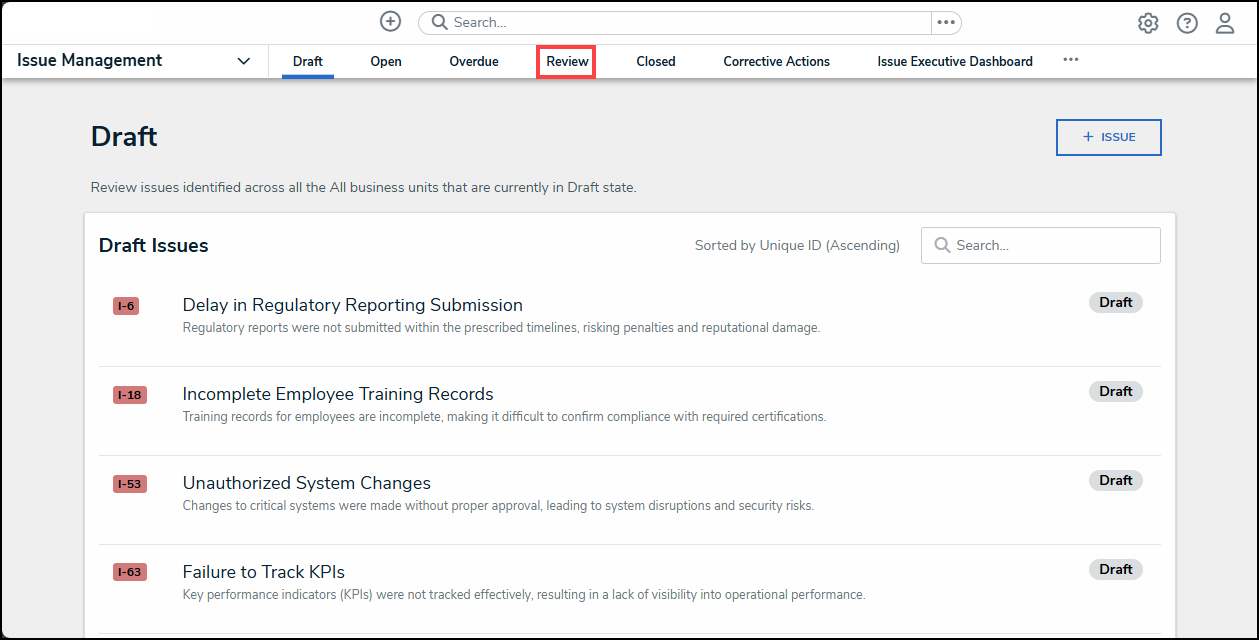The height and width of the screenshot is (640, 1259).
Task: Go to the Corrective Actions tab
Action: pos(776,61)
